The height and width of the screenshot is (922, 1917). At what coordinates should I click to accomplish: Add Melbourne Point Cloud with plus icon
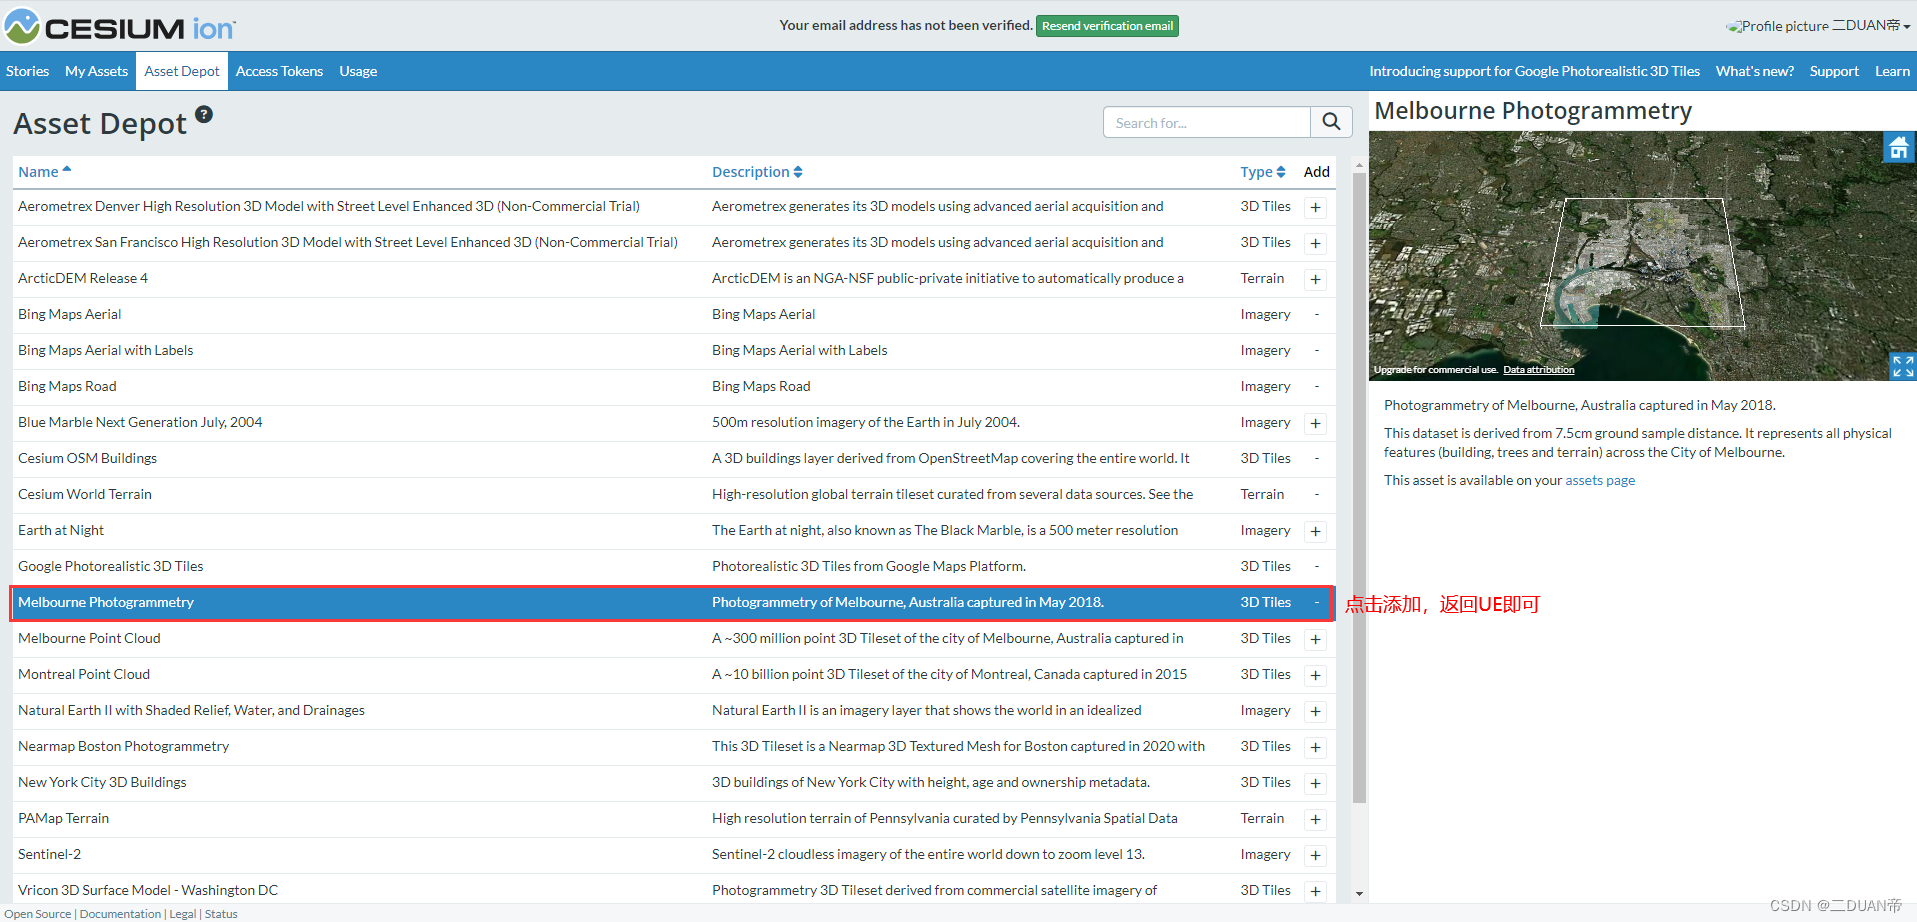tap(1316, 640)
